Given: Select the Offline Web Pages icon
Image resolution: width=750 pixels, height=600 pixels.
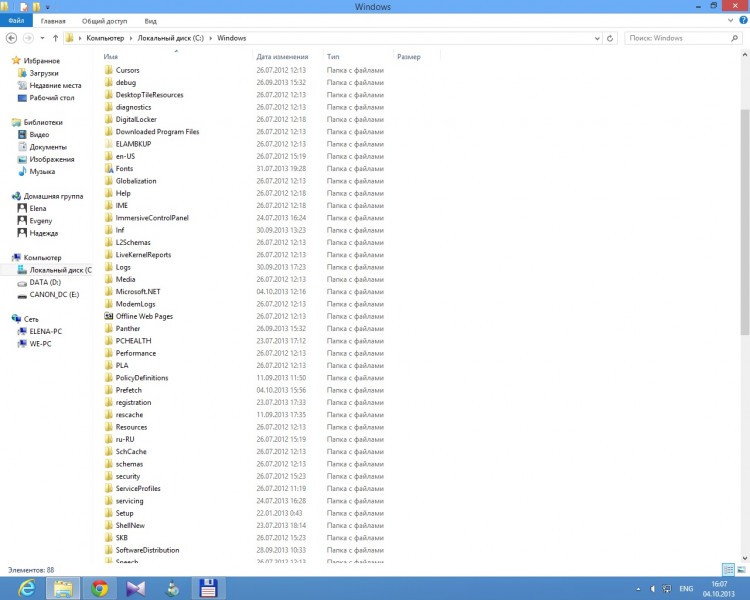Looking at the screenshot, I should 109,316.
